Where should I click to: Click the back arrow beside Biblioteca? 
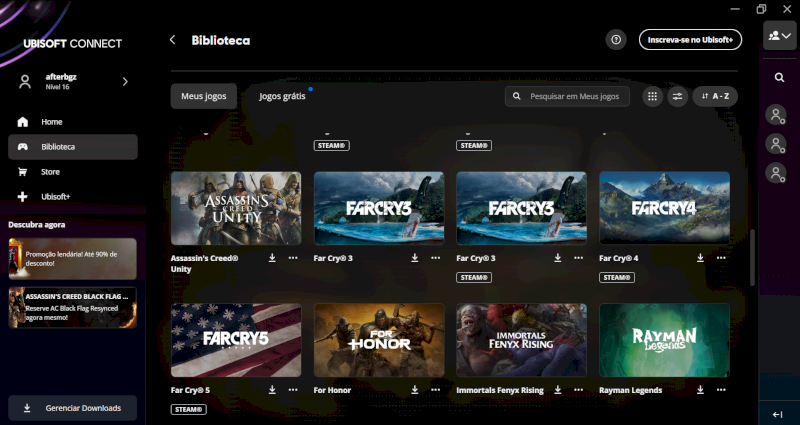(x=172, y=40)
